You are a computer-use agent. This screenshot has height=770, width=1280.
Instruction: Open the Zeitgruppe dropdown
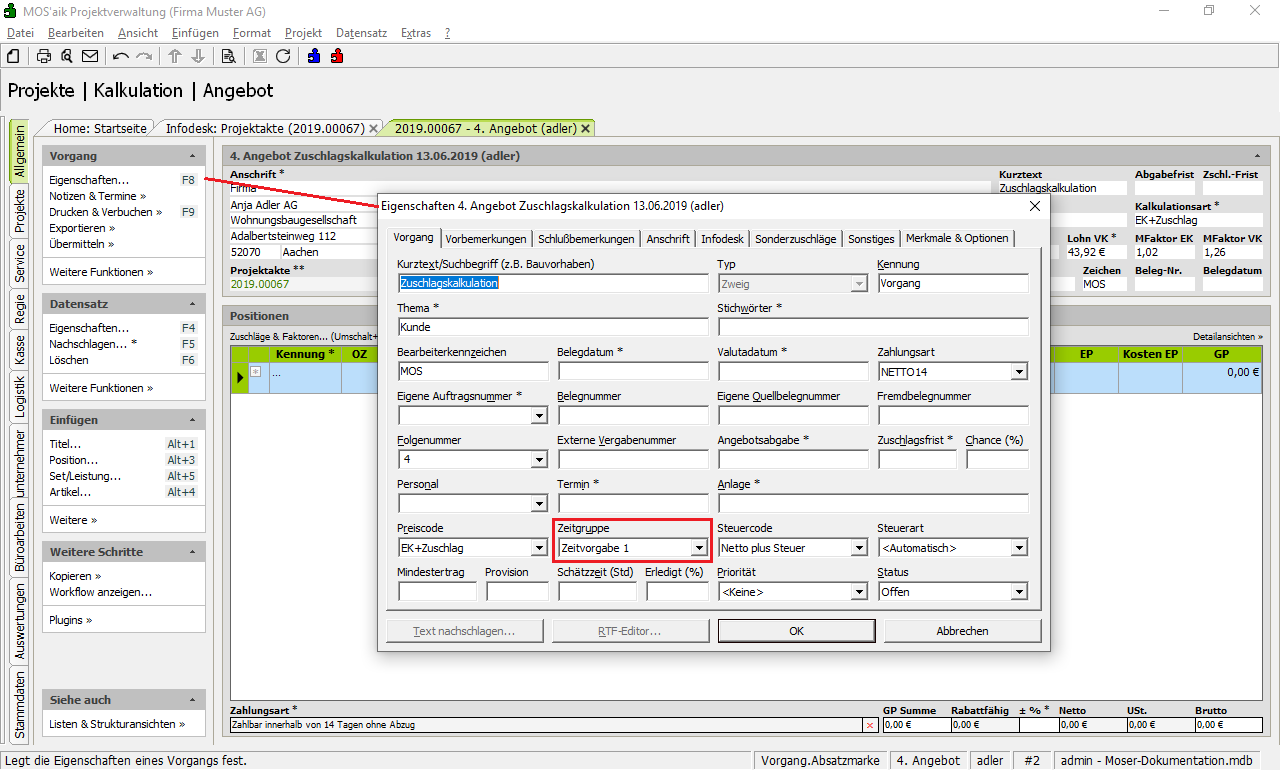(699, 548)
